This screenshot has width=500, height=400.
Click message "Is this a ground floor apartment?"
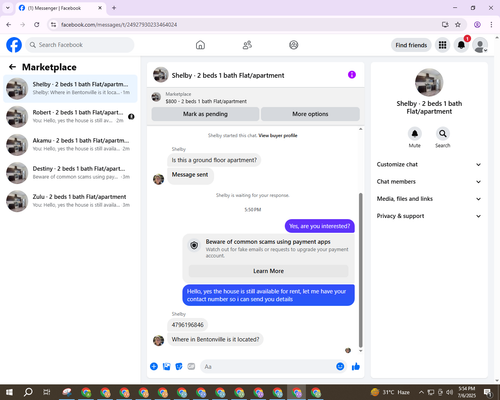[x=214, y=160]
